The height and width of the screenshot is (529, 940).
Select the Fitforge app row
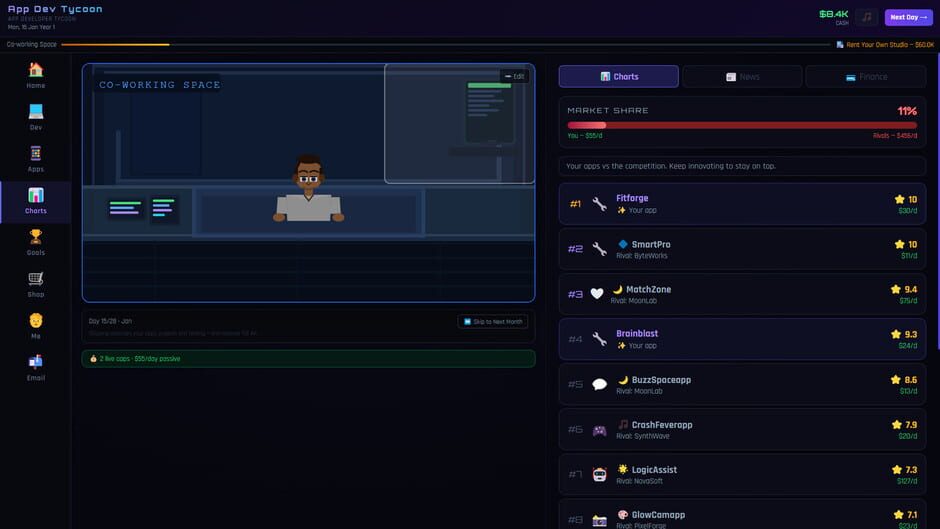click(x=742, y=204)
